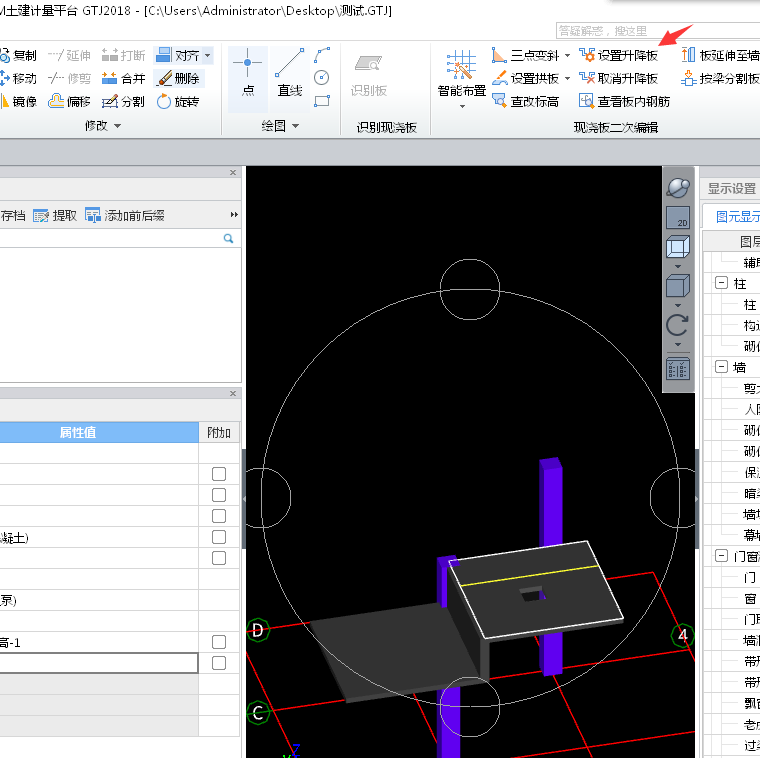This screenshot has width=760, height=758.
Task: Choose the 直线 line drawing tool
Action: coord(290,73)
